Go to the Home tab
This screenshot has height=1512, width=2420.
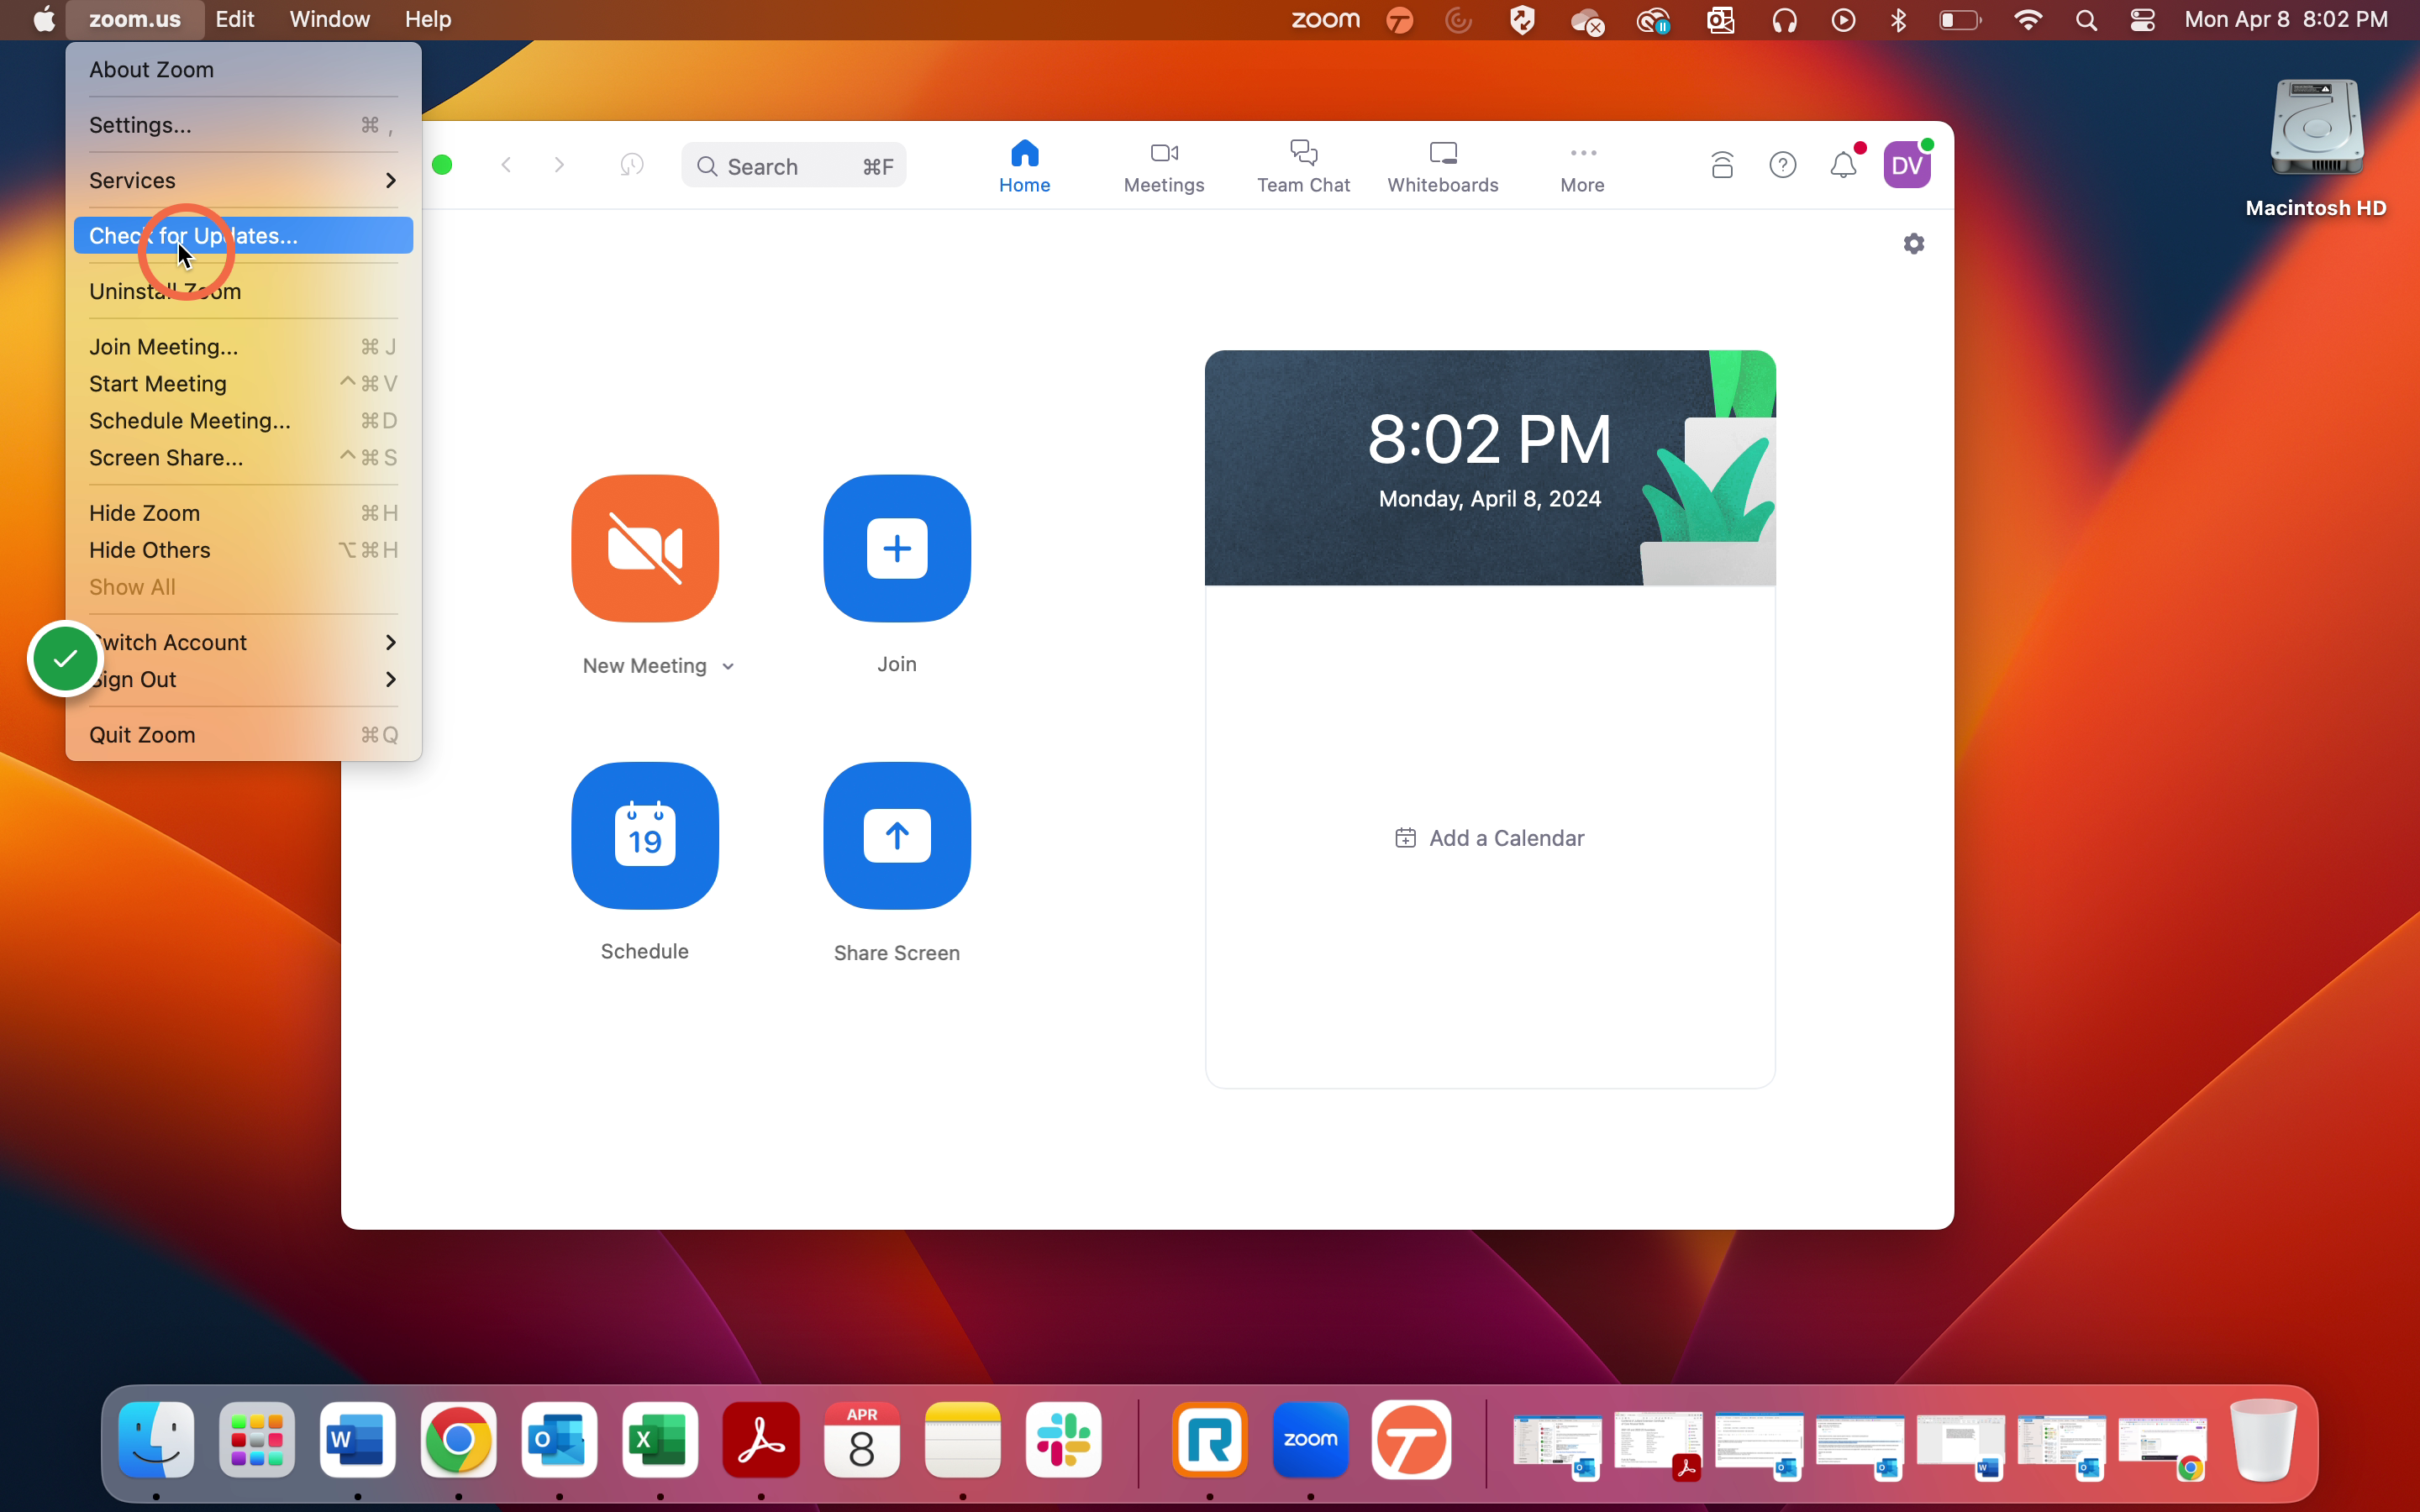1024,167
